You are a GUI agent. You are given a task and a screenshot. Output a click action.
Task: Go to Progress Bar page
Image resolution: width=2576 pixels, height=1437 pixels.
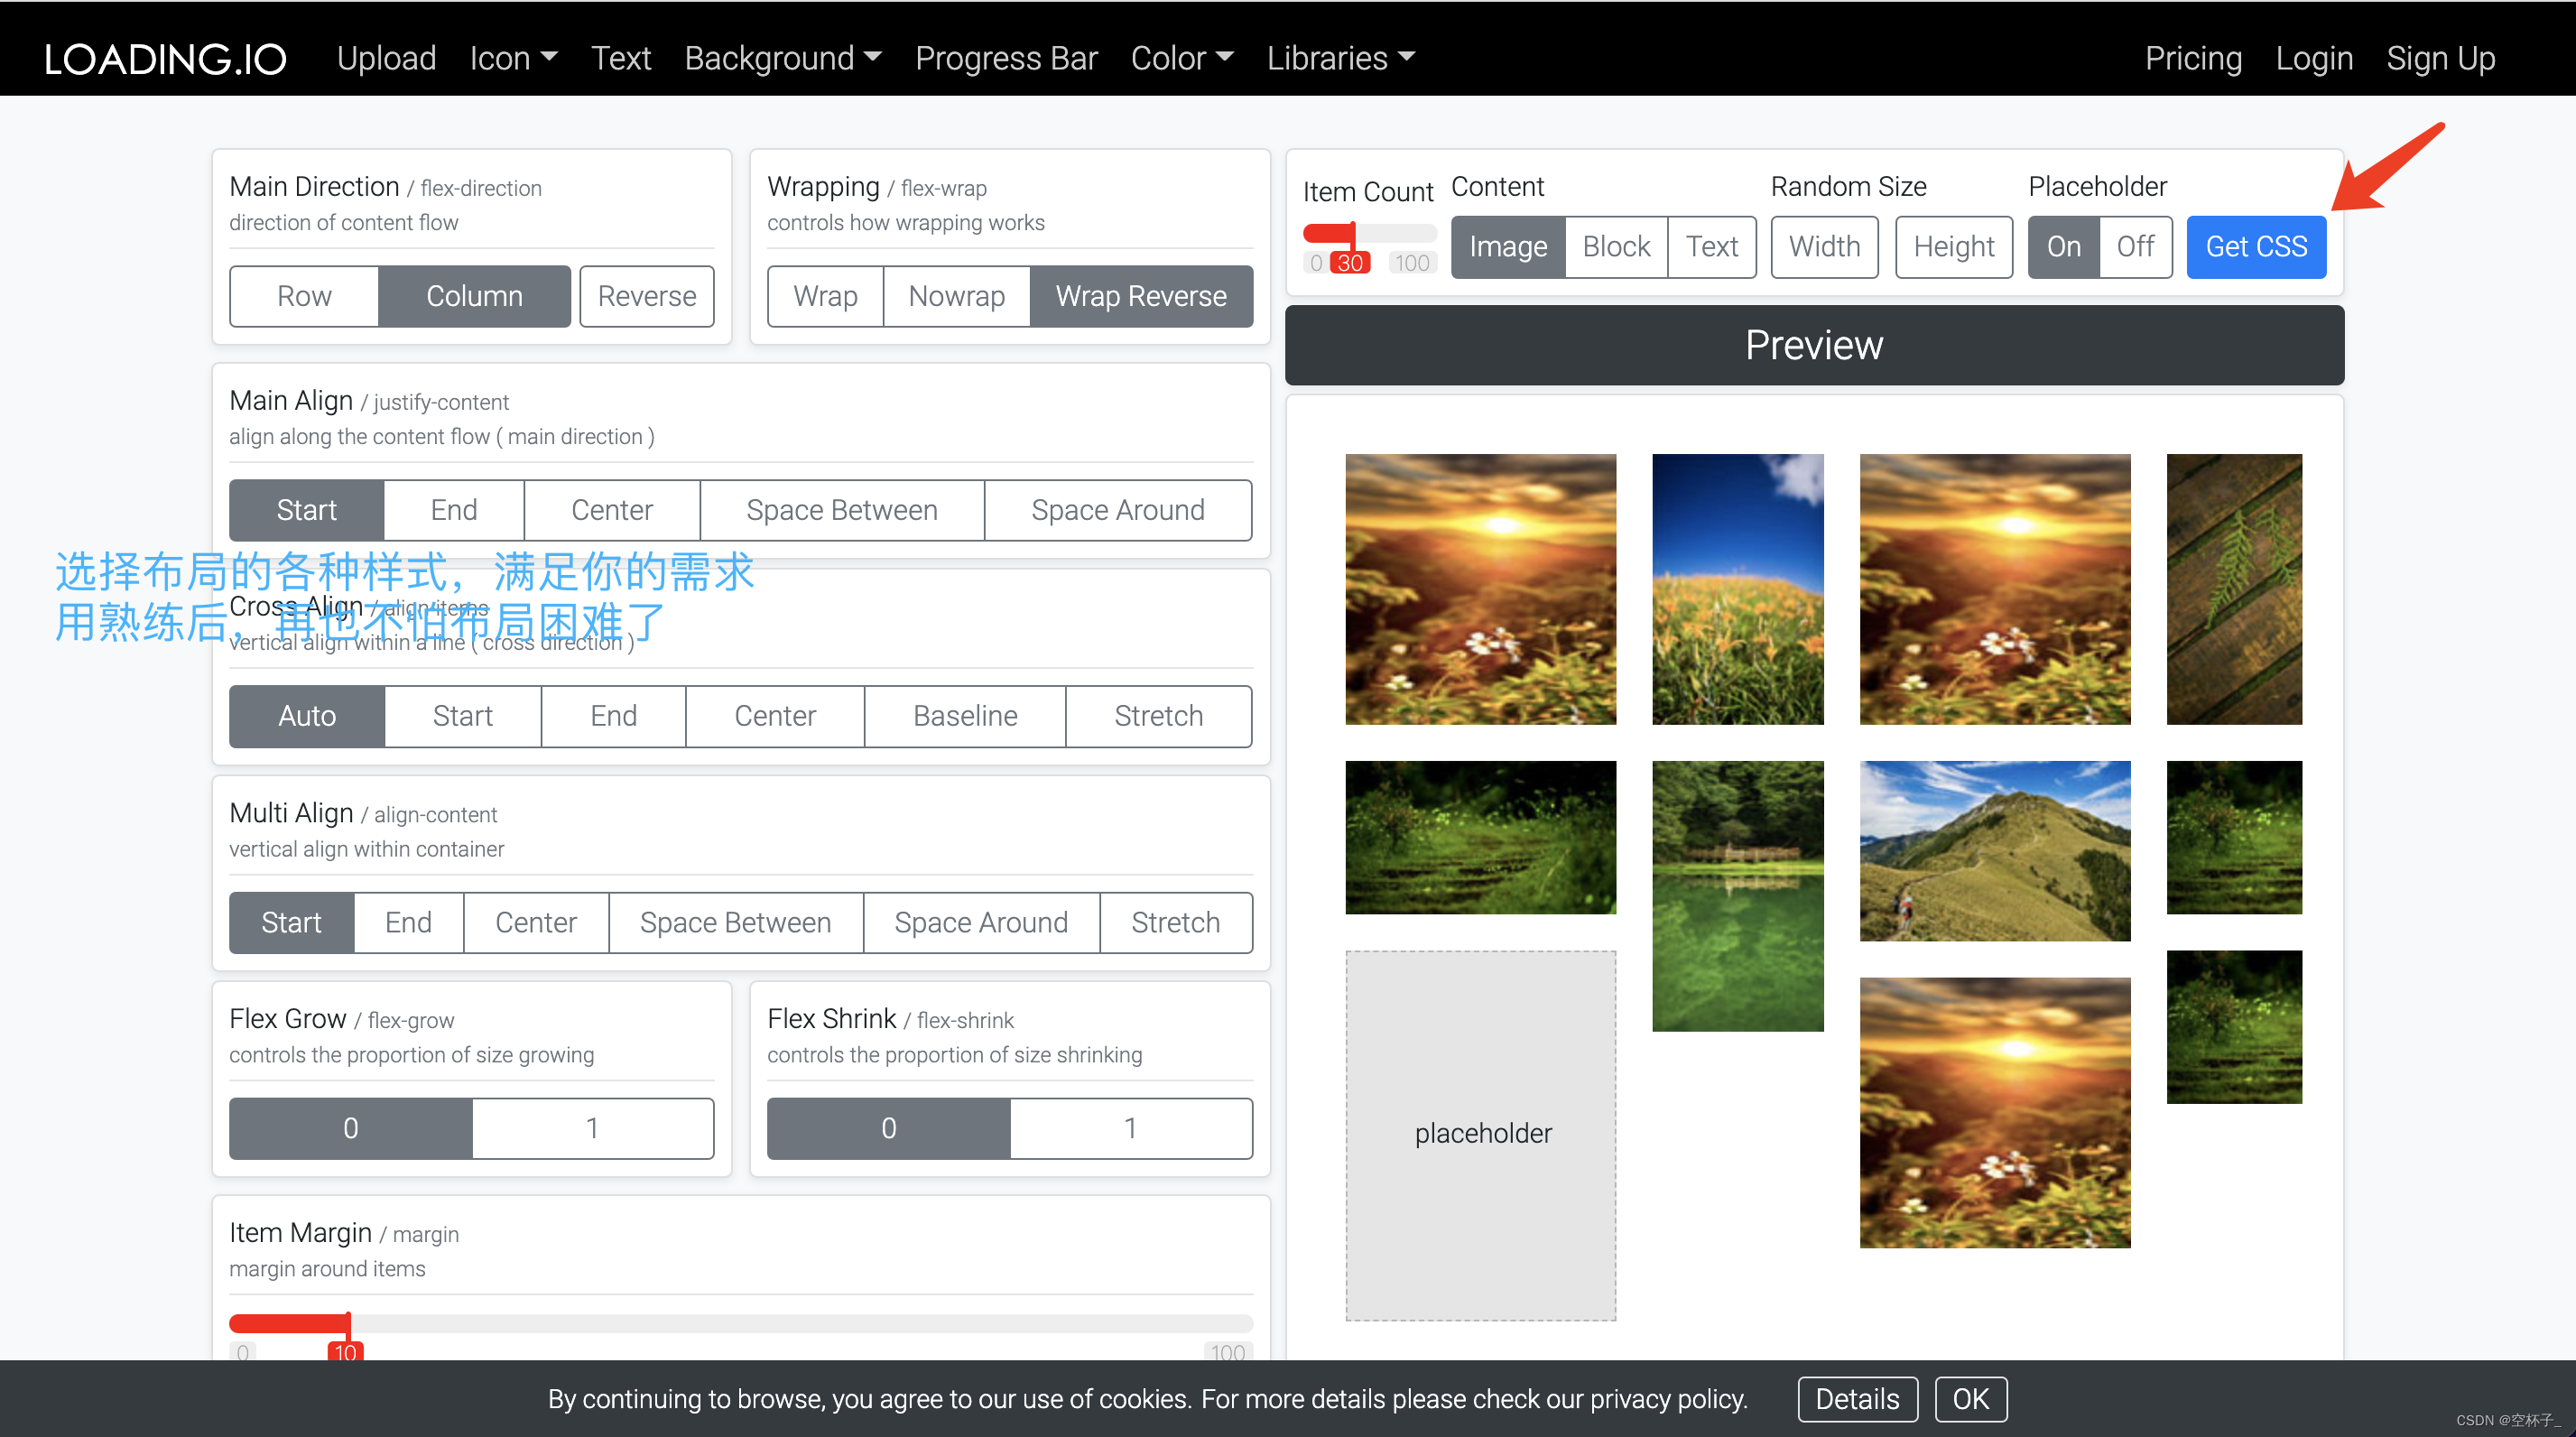(1006, 58)
